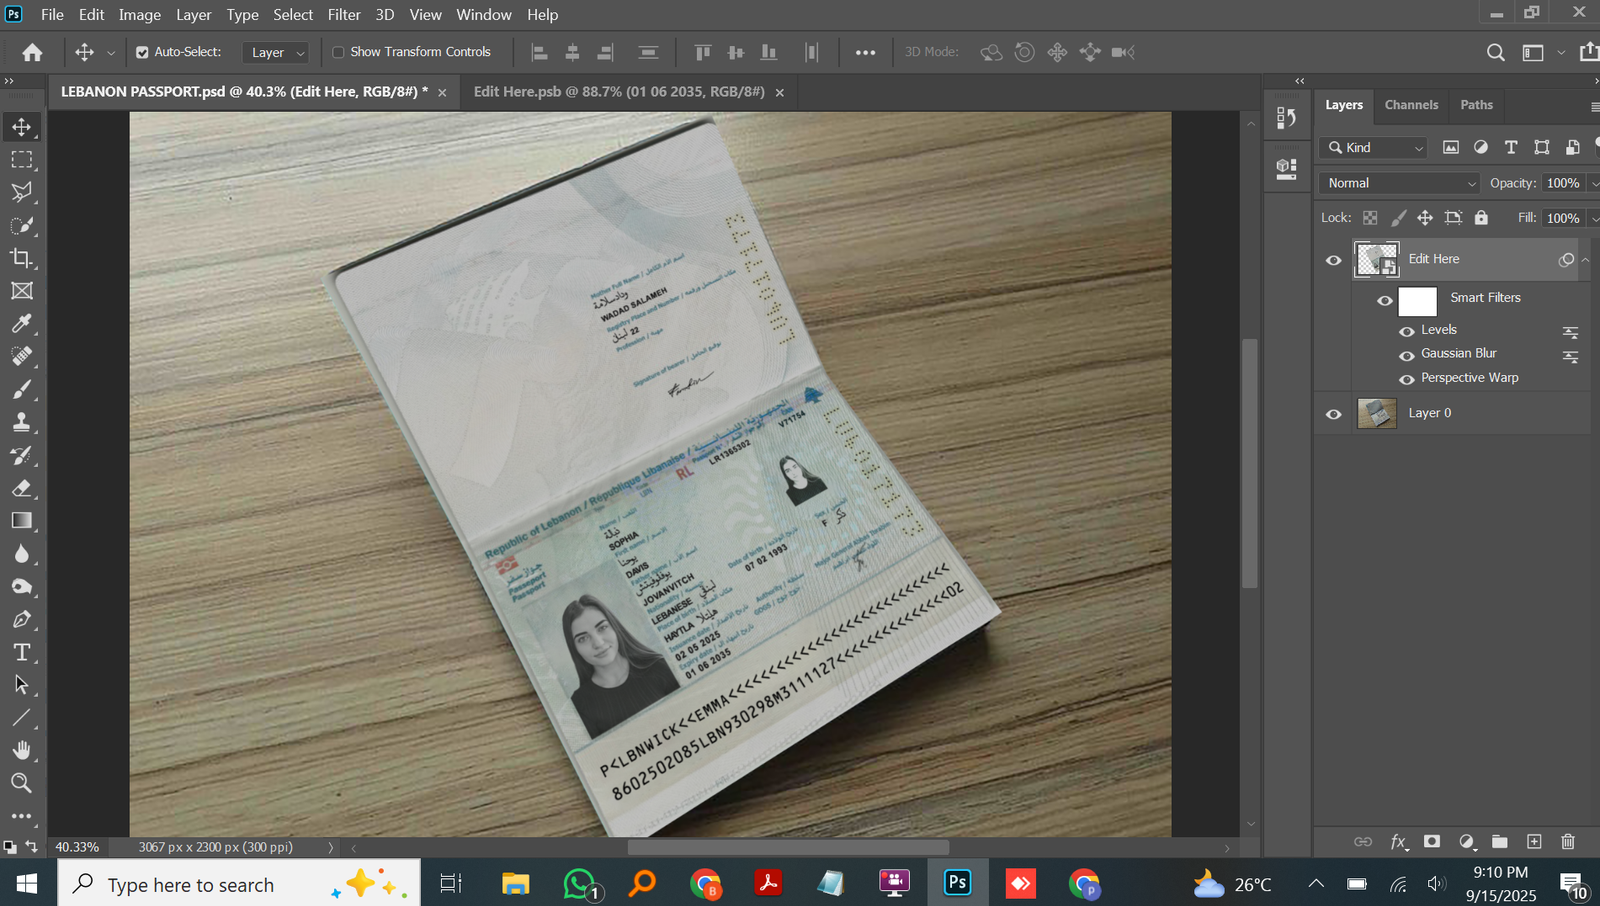Select the Horizontal Type tool
The image size is (1600, 906).
pyautogui.click(x=21, y=653)
